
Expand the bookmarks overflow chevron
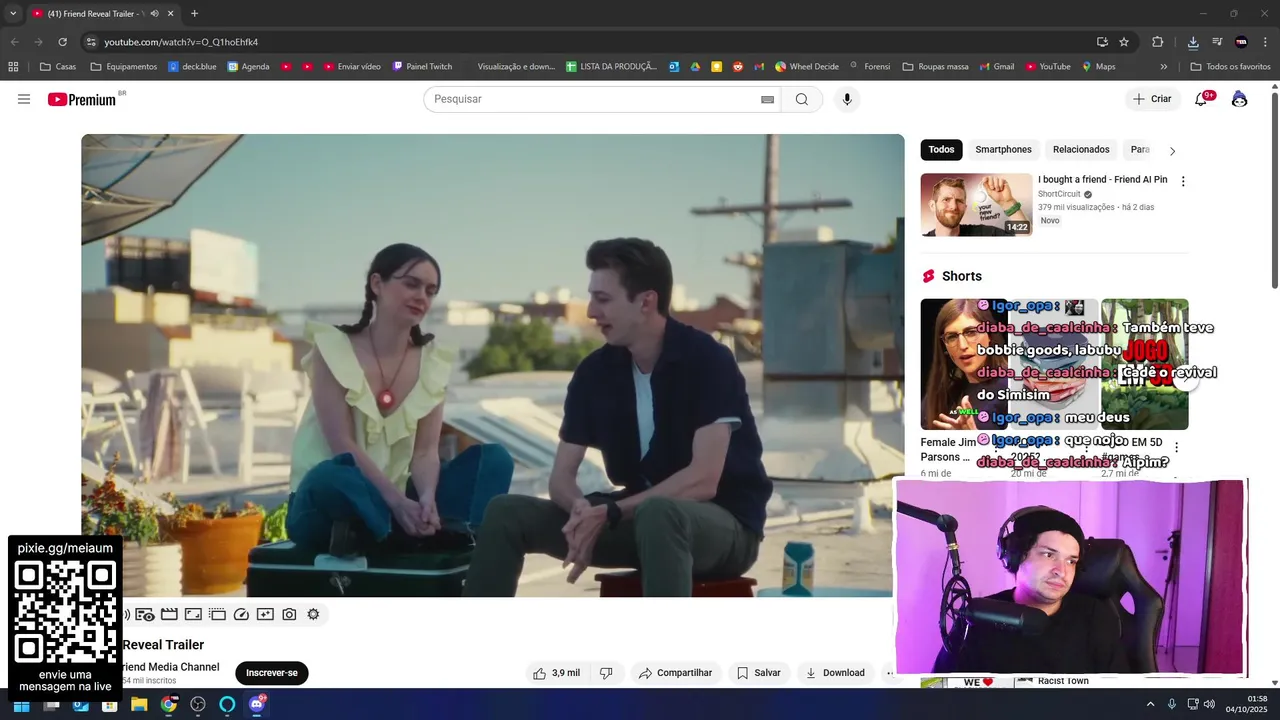1163,67
